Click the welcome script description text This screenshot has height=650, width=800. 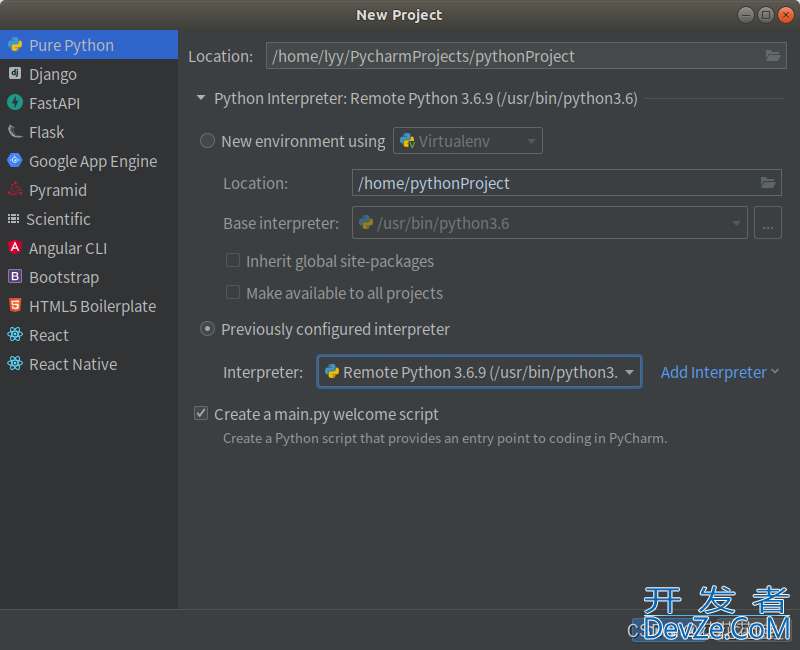point(445,438)
